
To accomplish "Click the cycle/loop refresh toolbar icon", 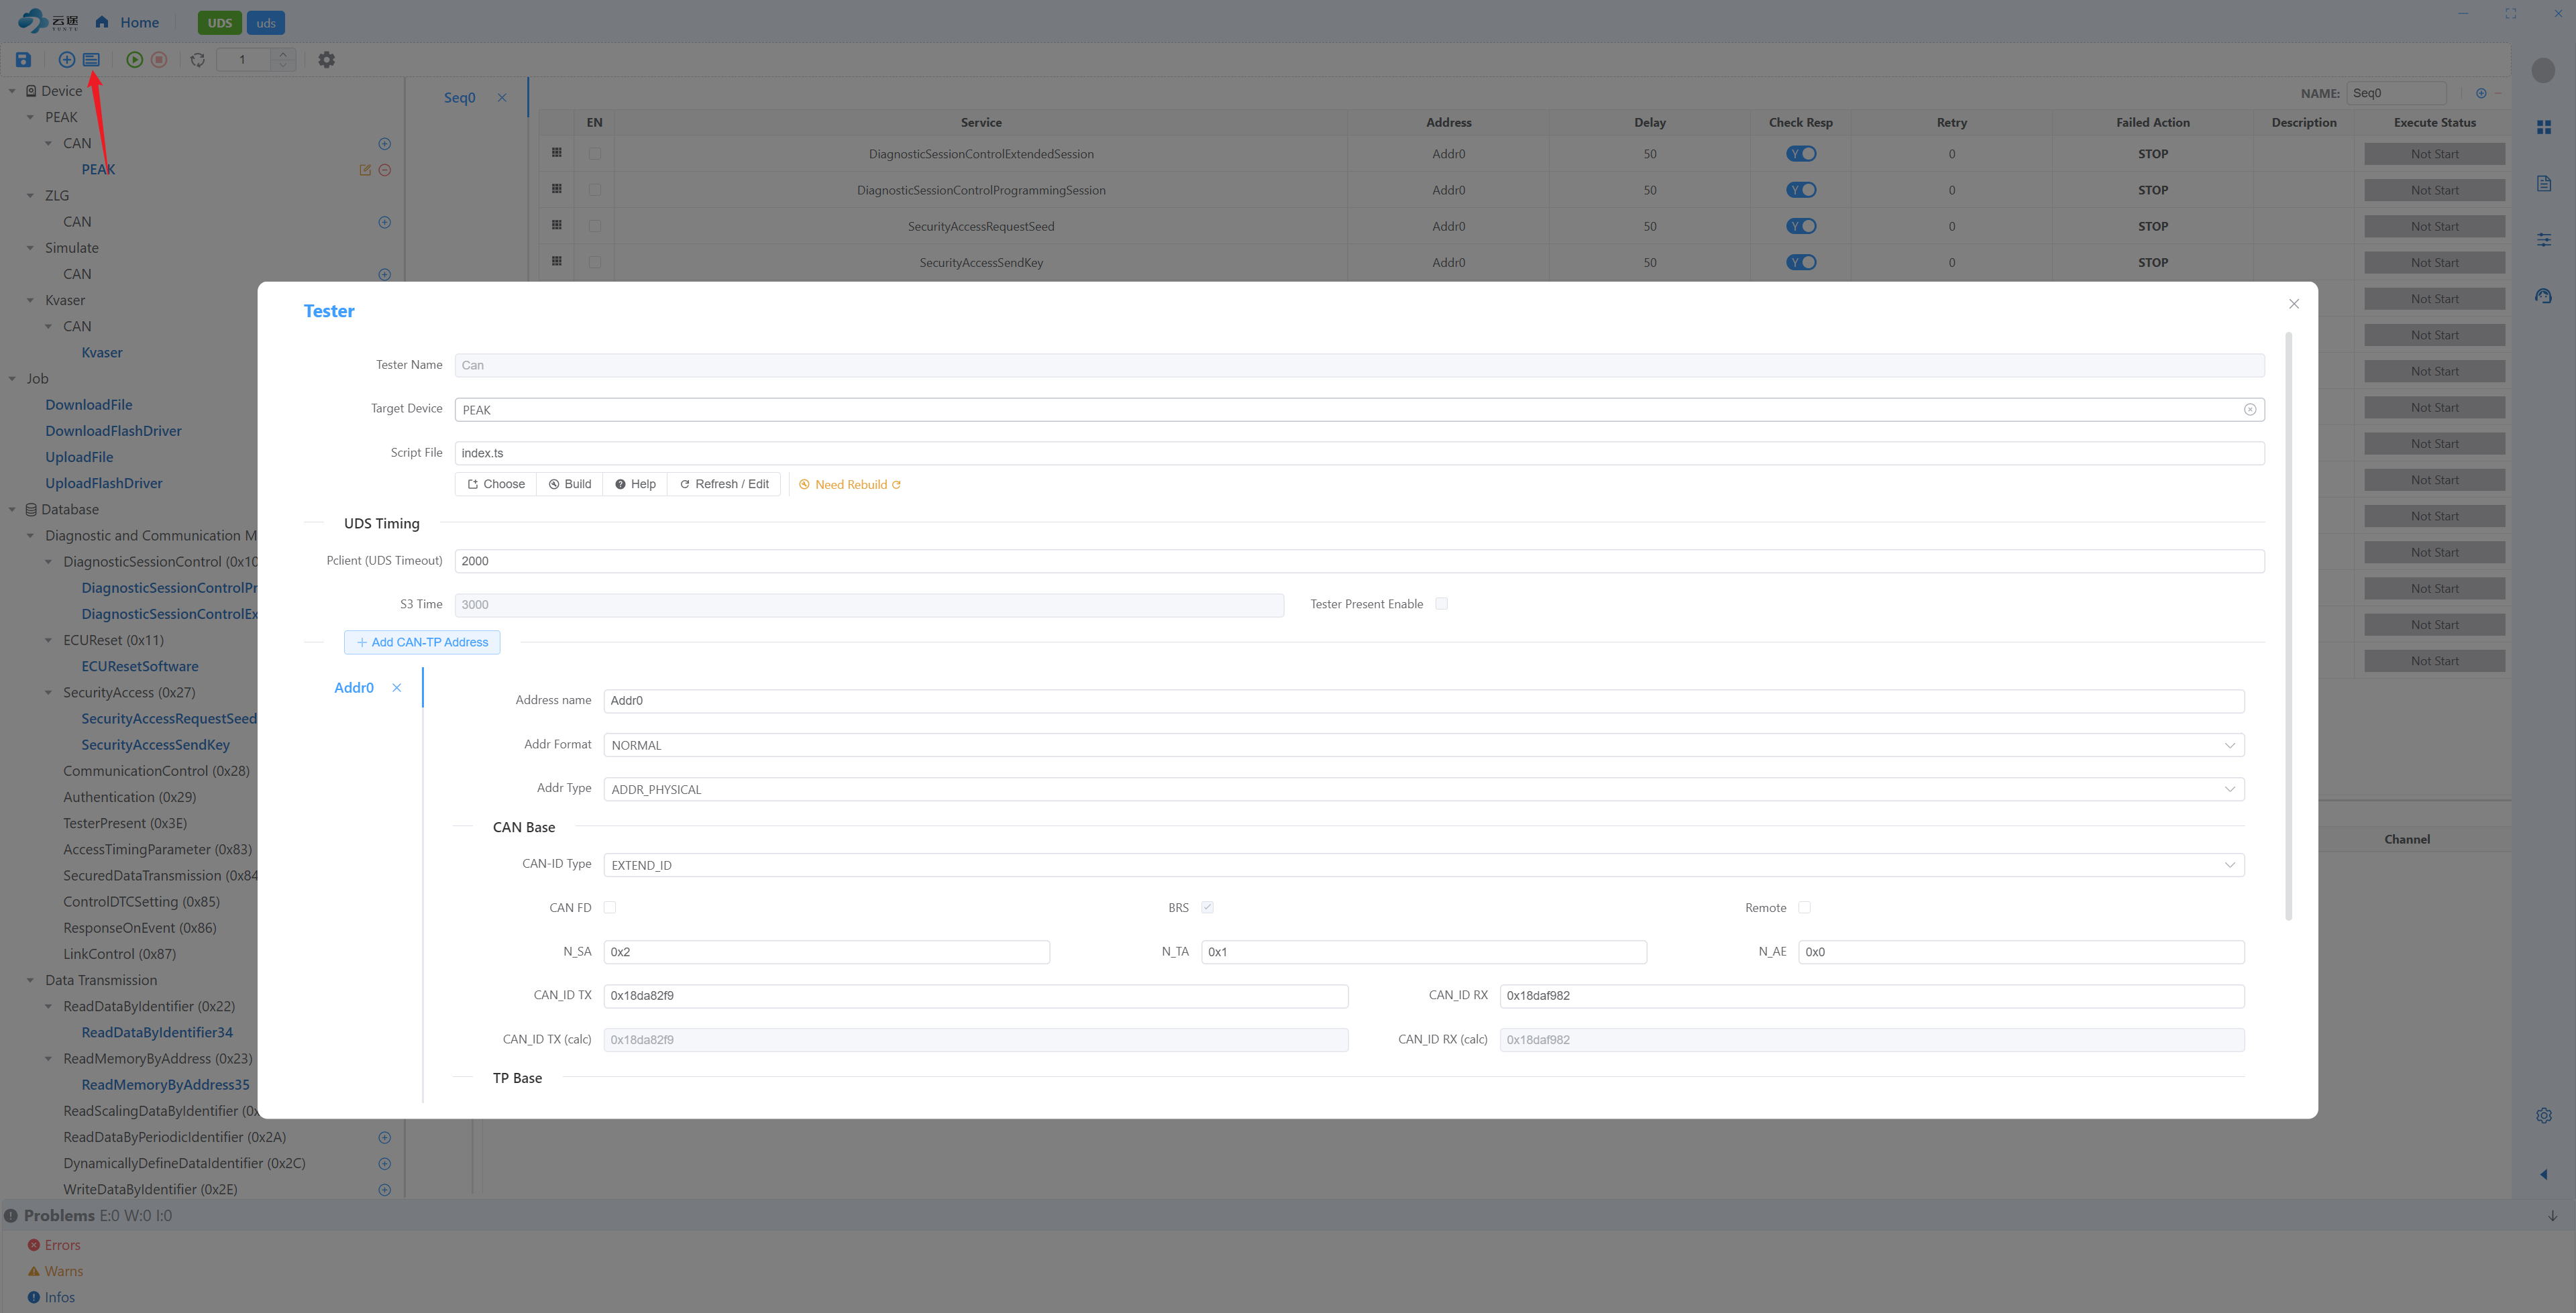I will 198,60.
